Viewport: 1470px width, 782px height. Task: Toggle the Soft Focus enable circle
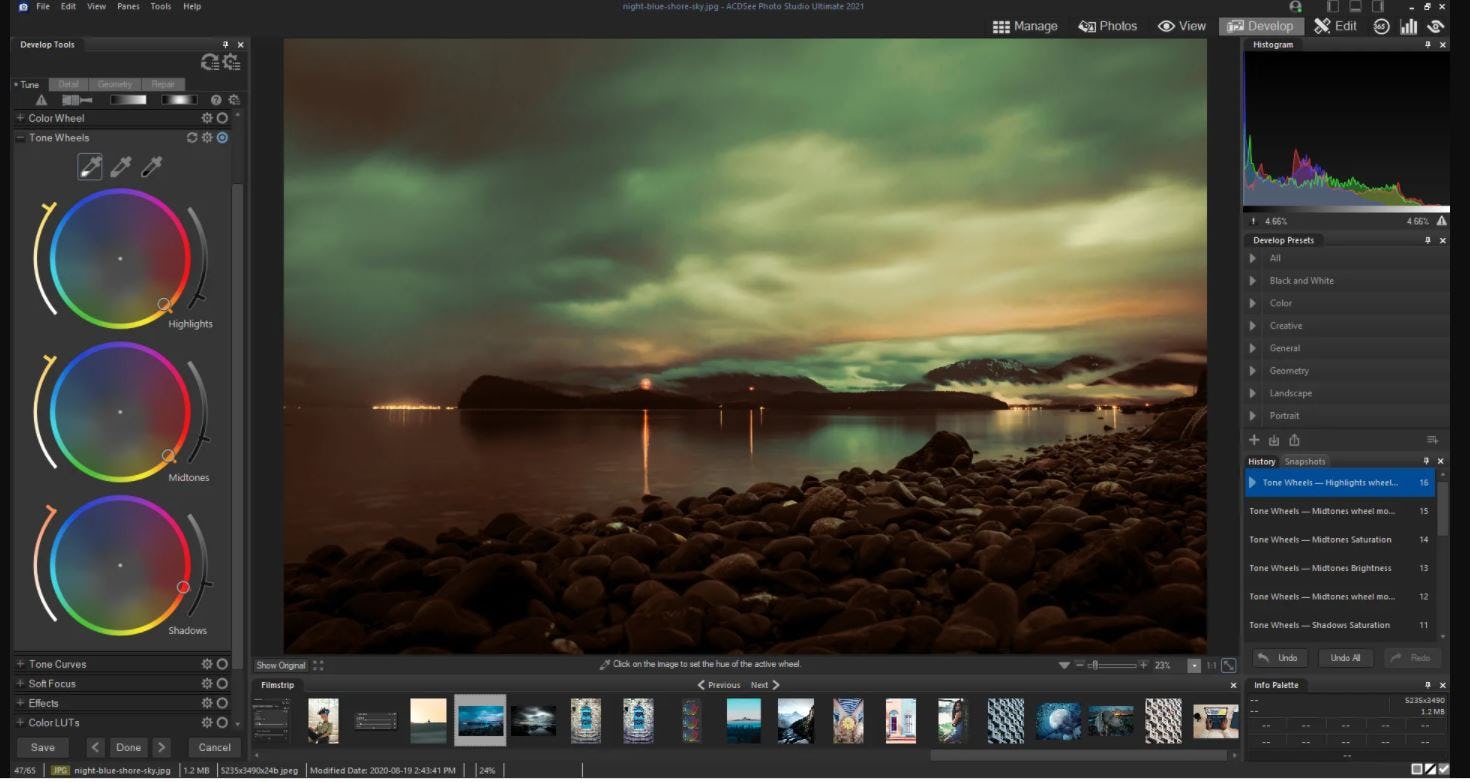222,684
